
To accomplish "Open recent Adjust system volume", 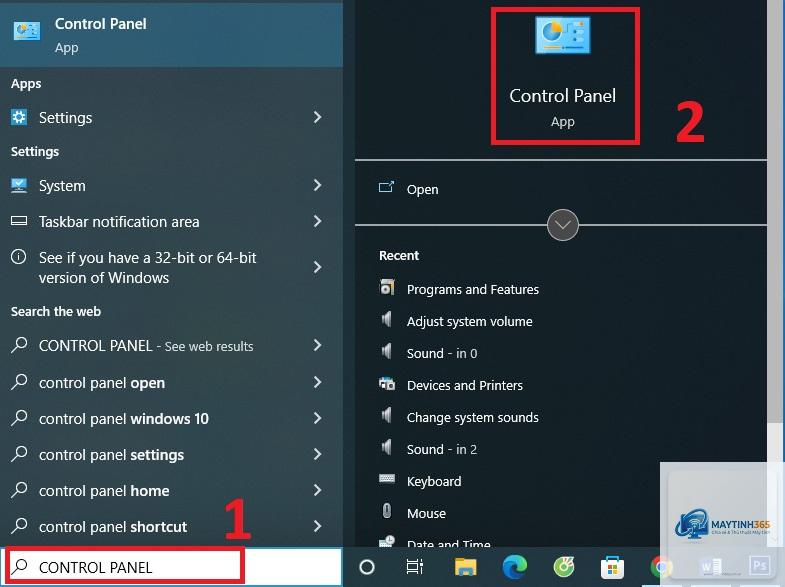I will tap(469, 322).
